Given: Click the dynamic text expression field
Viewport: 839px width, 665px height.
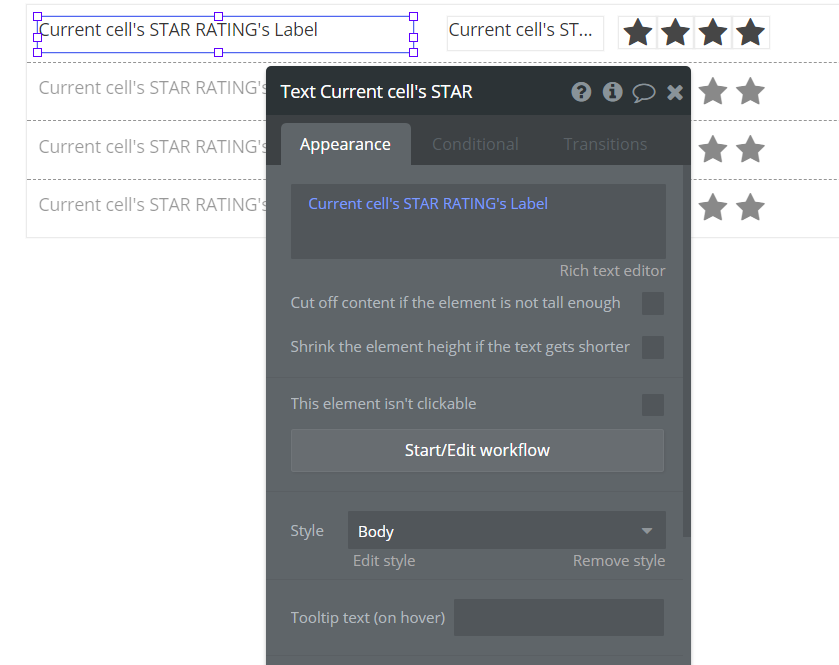Looking at the screenshot, I should pyautogui.click(x=478, y=221).
